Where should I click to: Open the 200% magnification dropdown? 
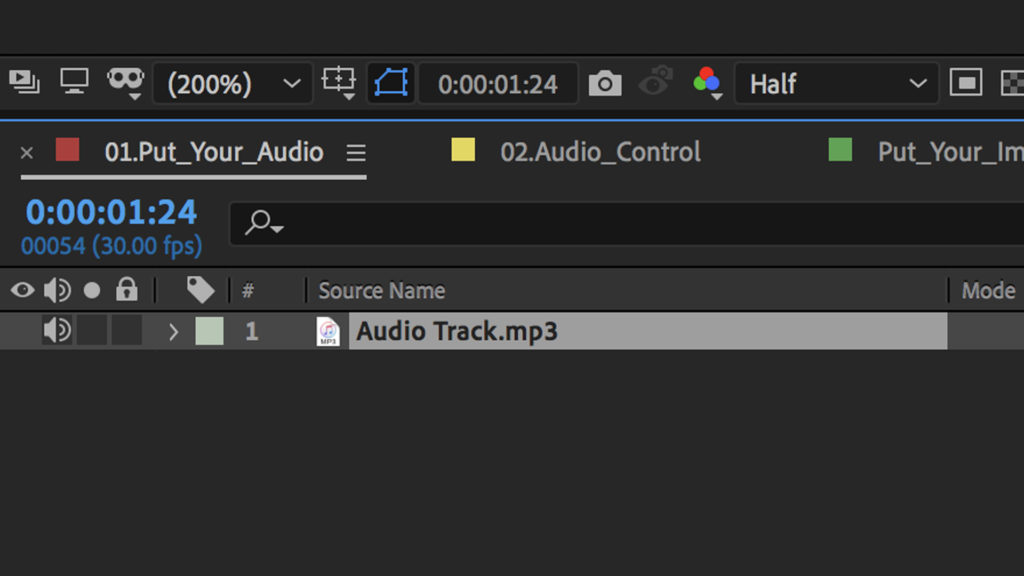[x=233, y=84]
